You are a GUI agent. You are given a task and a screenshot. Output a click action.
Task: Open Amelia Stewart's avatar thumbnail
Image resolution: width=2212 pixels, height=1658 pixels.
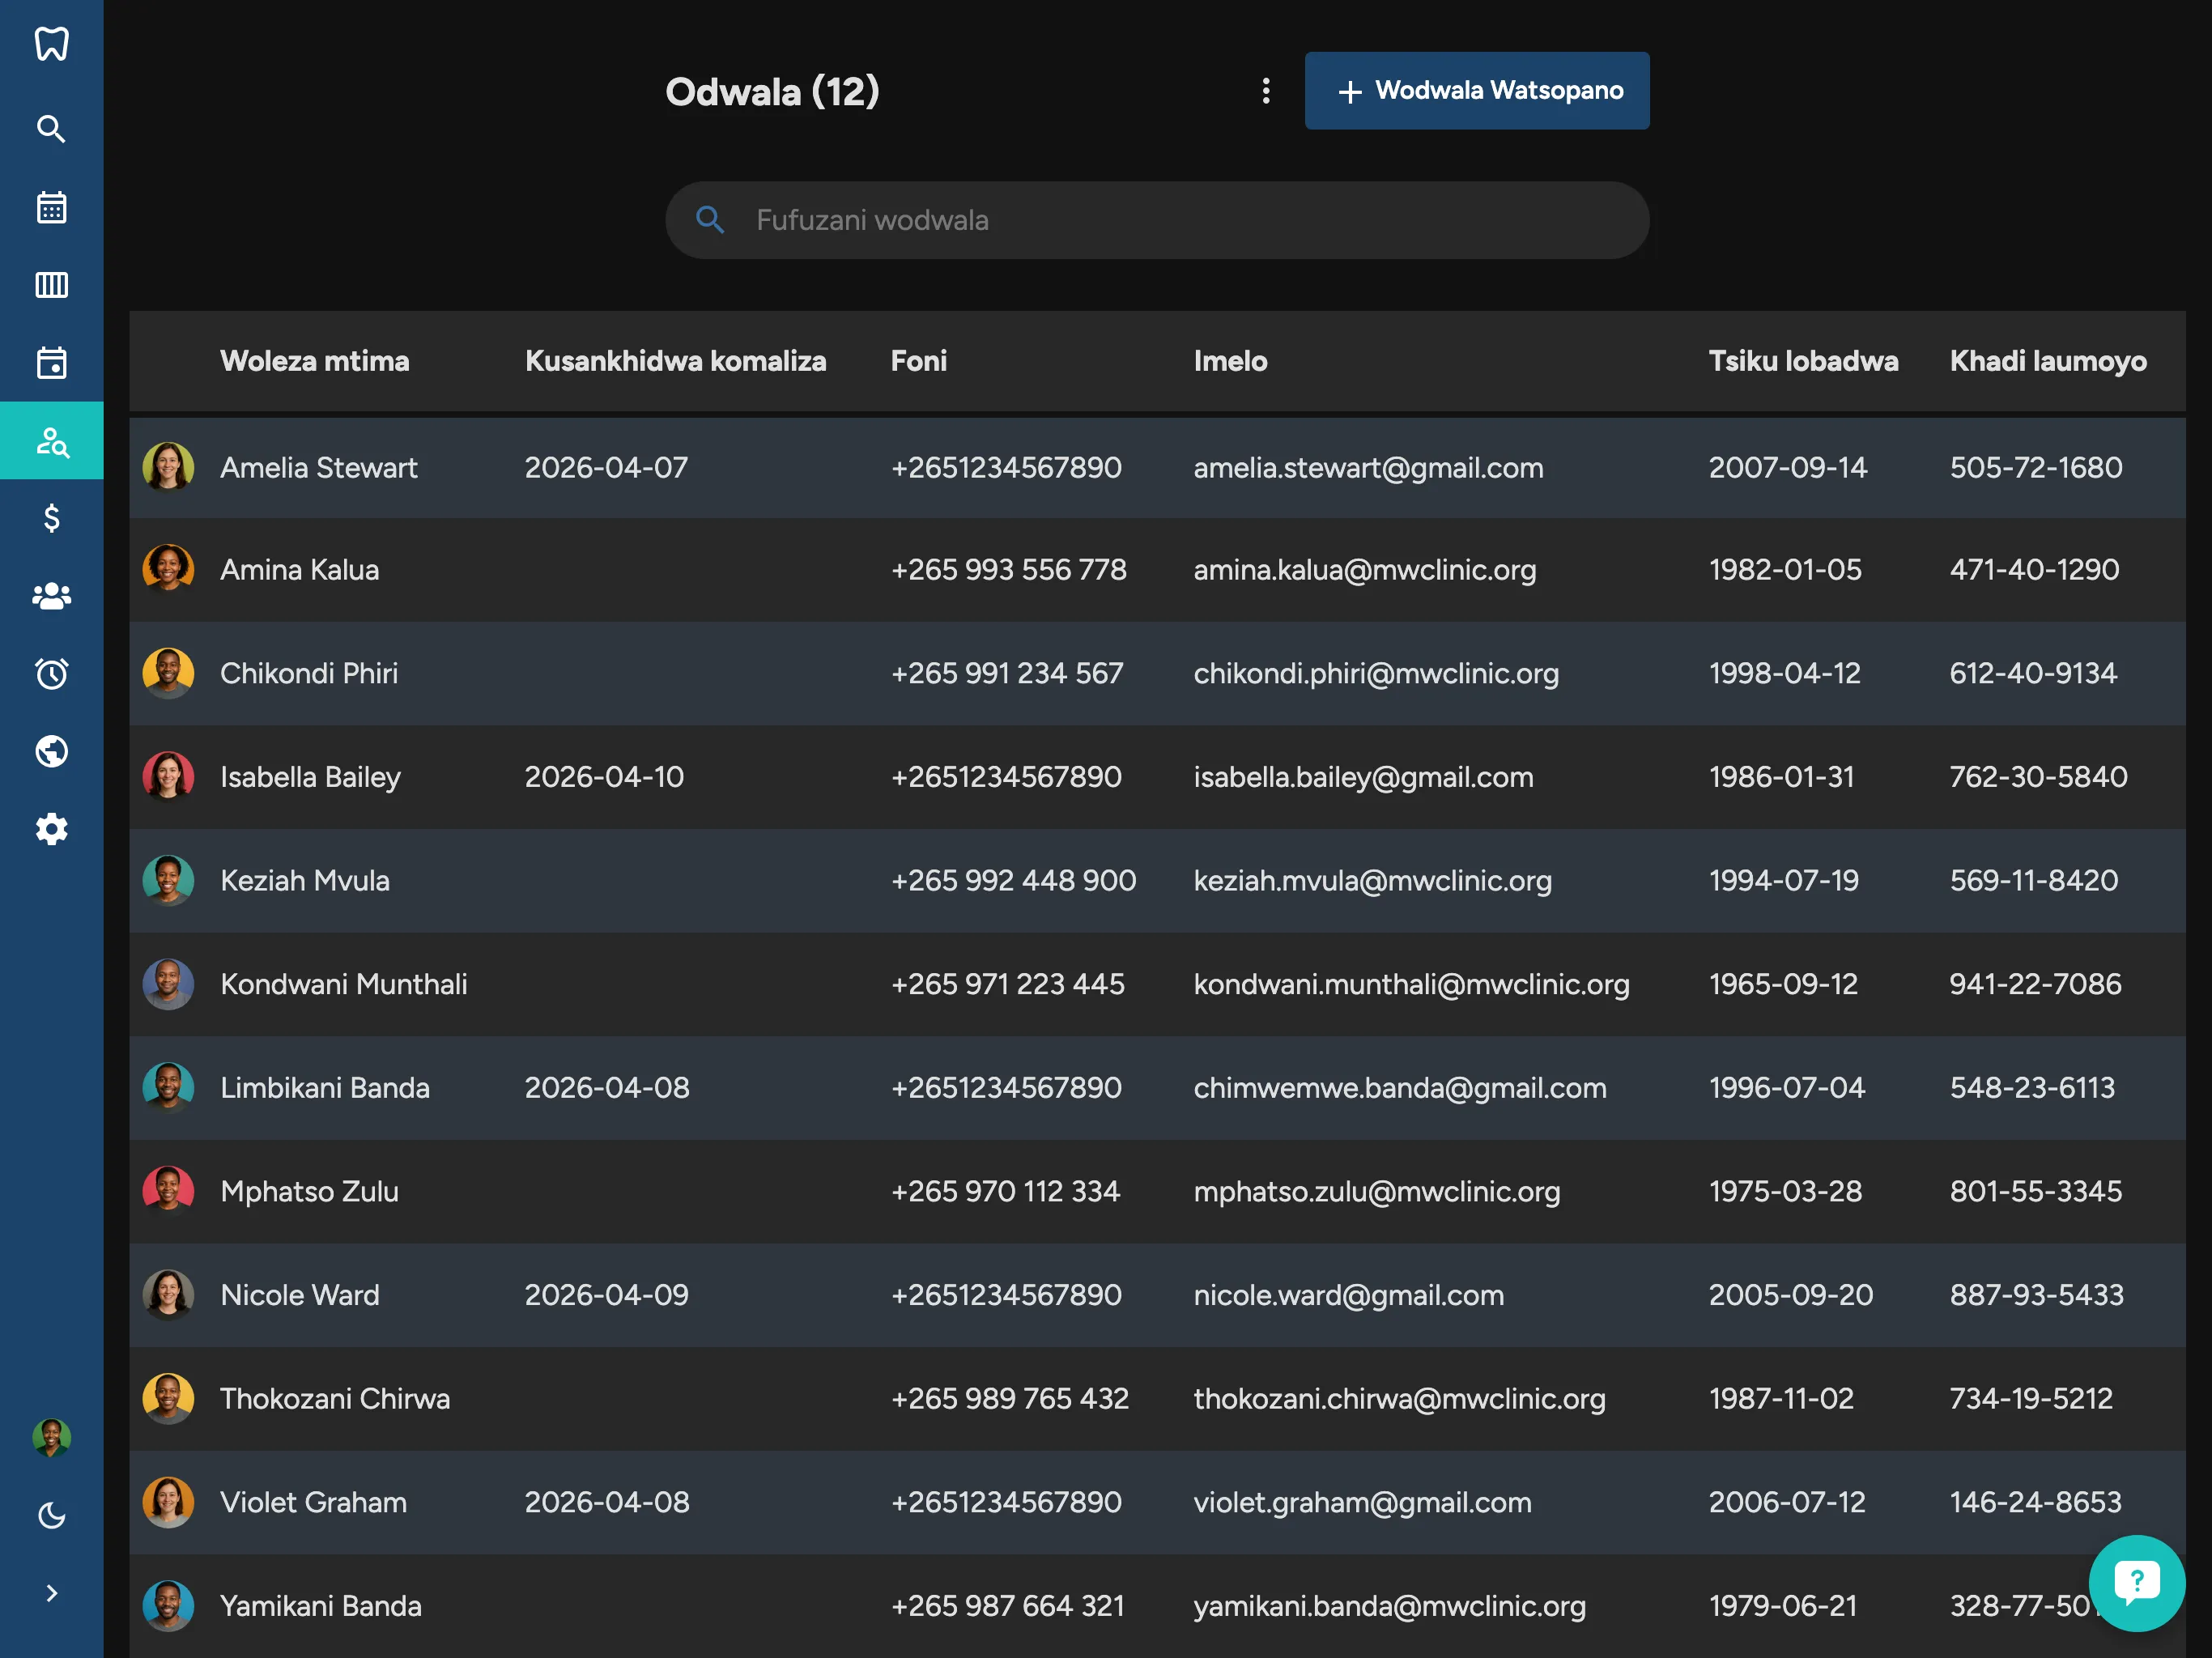coord(168,467)
